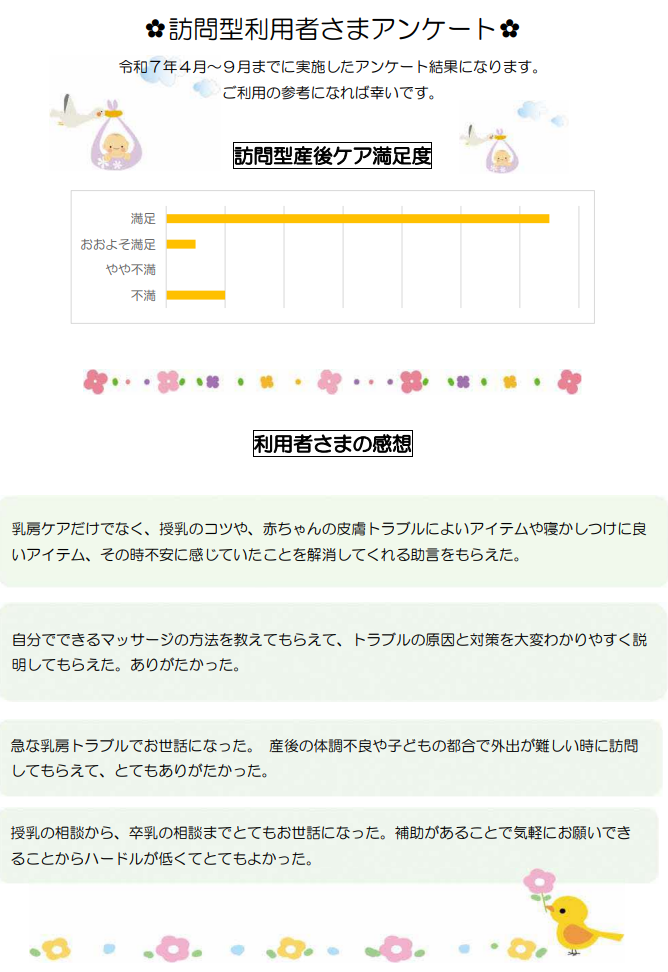This screenshot has width=668, height=972.
Task: Click the small cloud beside the subtitle text
Action: tap(205, 89)
